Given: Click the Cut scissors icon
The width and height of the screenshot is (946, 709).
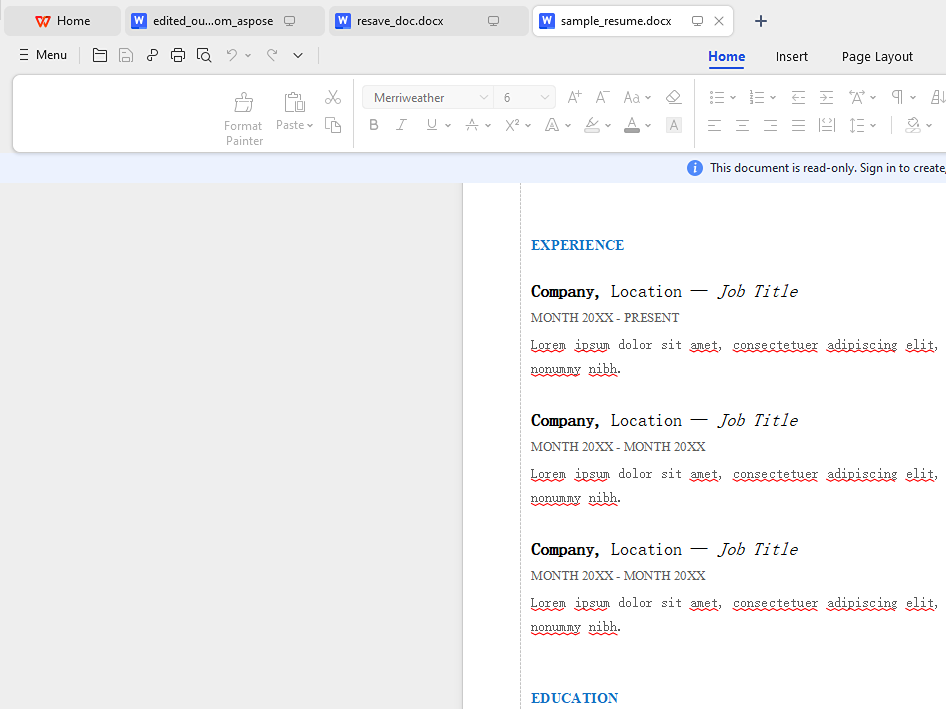Looking at the screenshot, I should pyautogui.click(x=333, y=97).
